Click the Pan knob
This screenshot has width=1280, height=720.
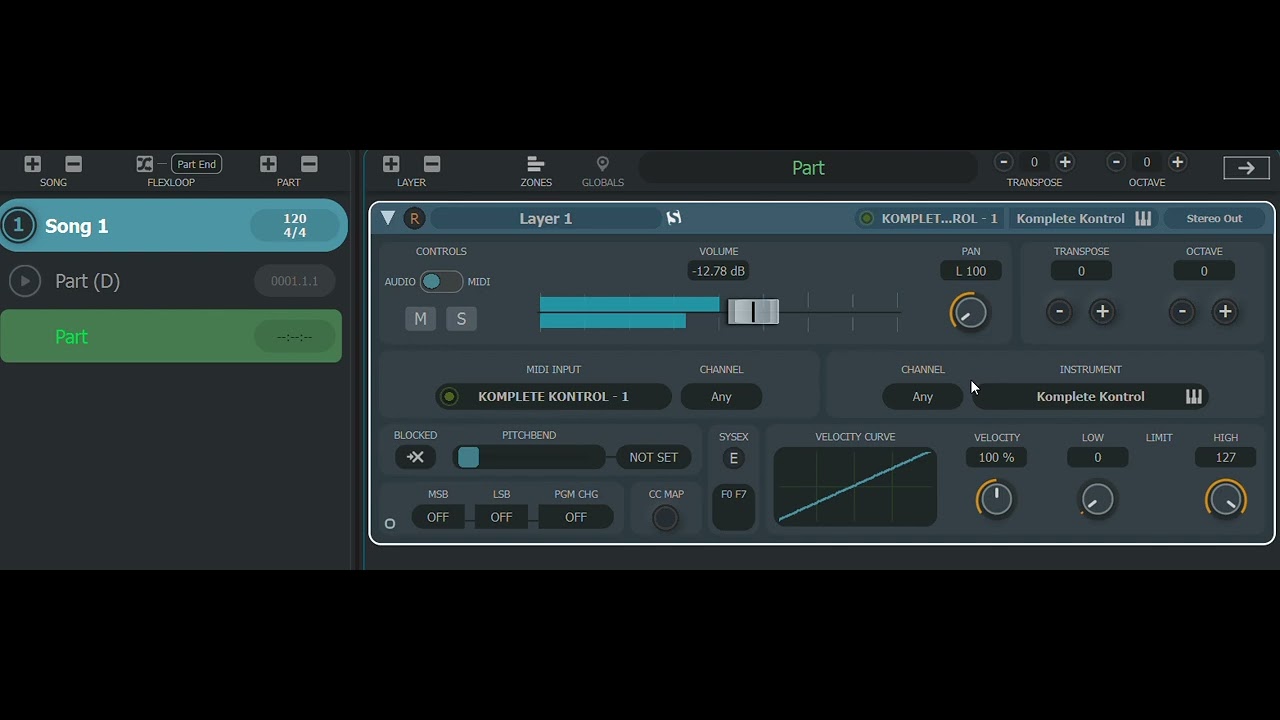coord(969,312)
